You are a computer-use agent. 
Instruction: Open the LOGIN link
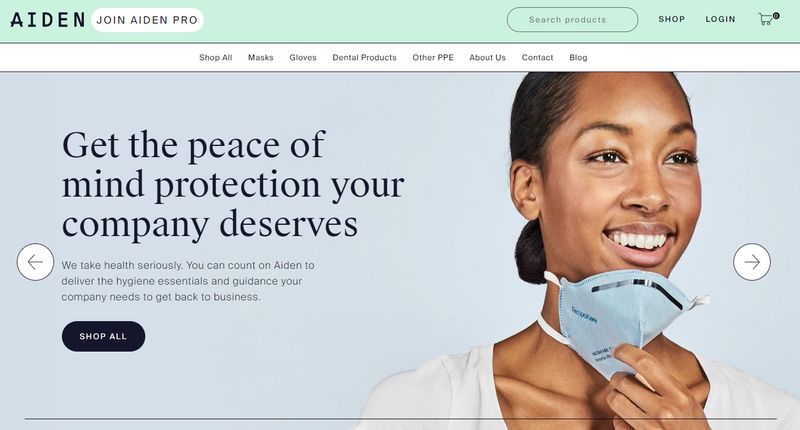720,19
